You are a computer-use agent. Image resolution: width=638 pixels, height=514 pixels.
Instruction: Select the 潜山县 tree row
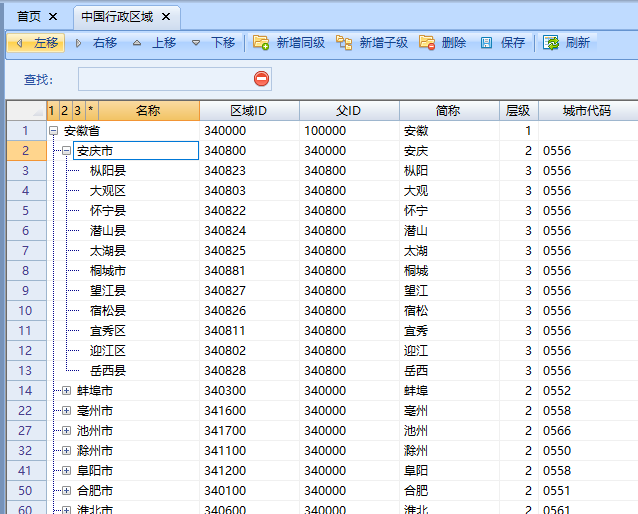[108, 231]
